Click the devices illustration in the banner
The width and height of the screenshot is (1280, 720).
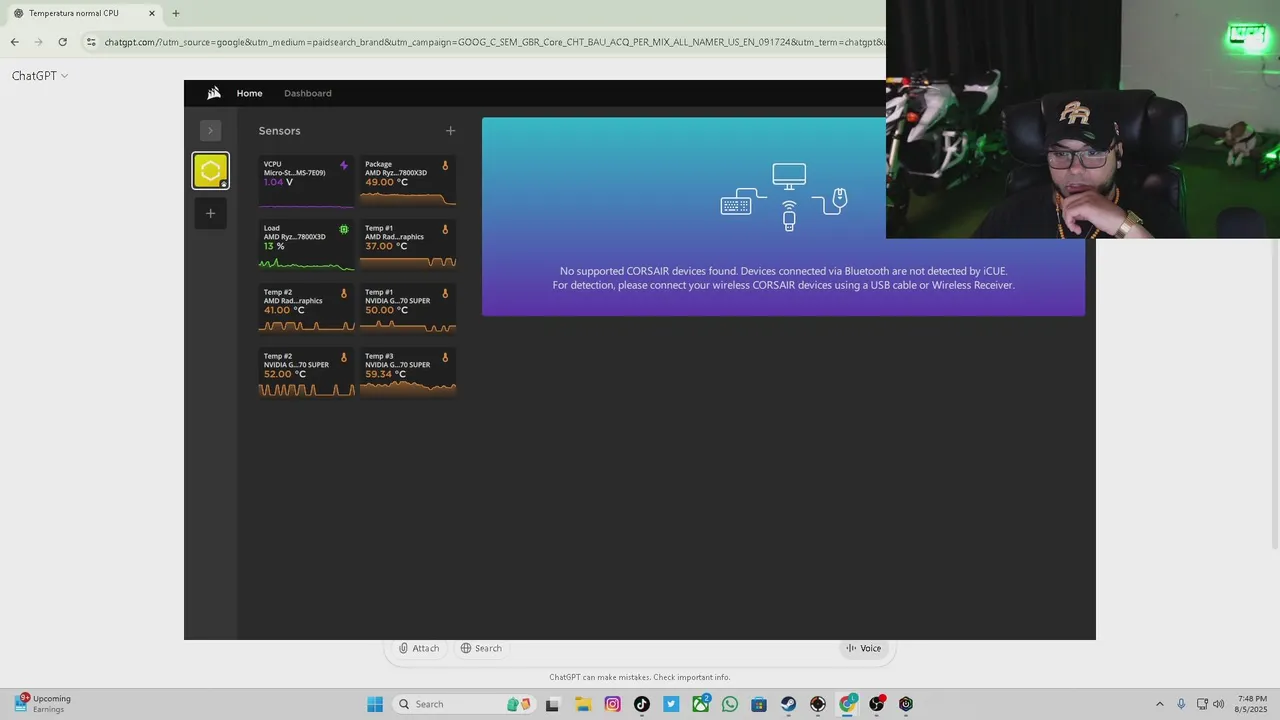(x=785, y=197)
